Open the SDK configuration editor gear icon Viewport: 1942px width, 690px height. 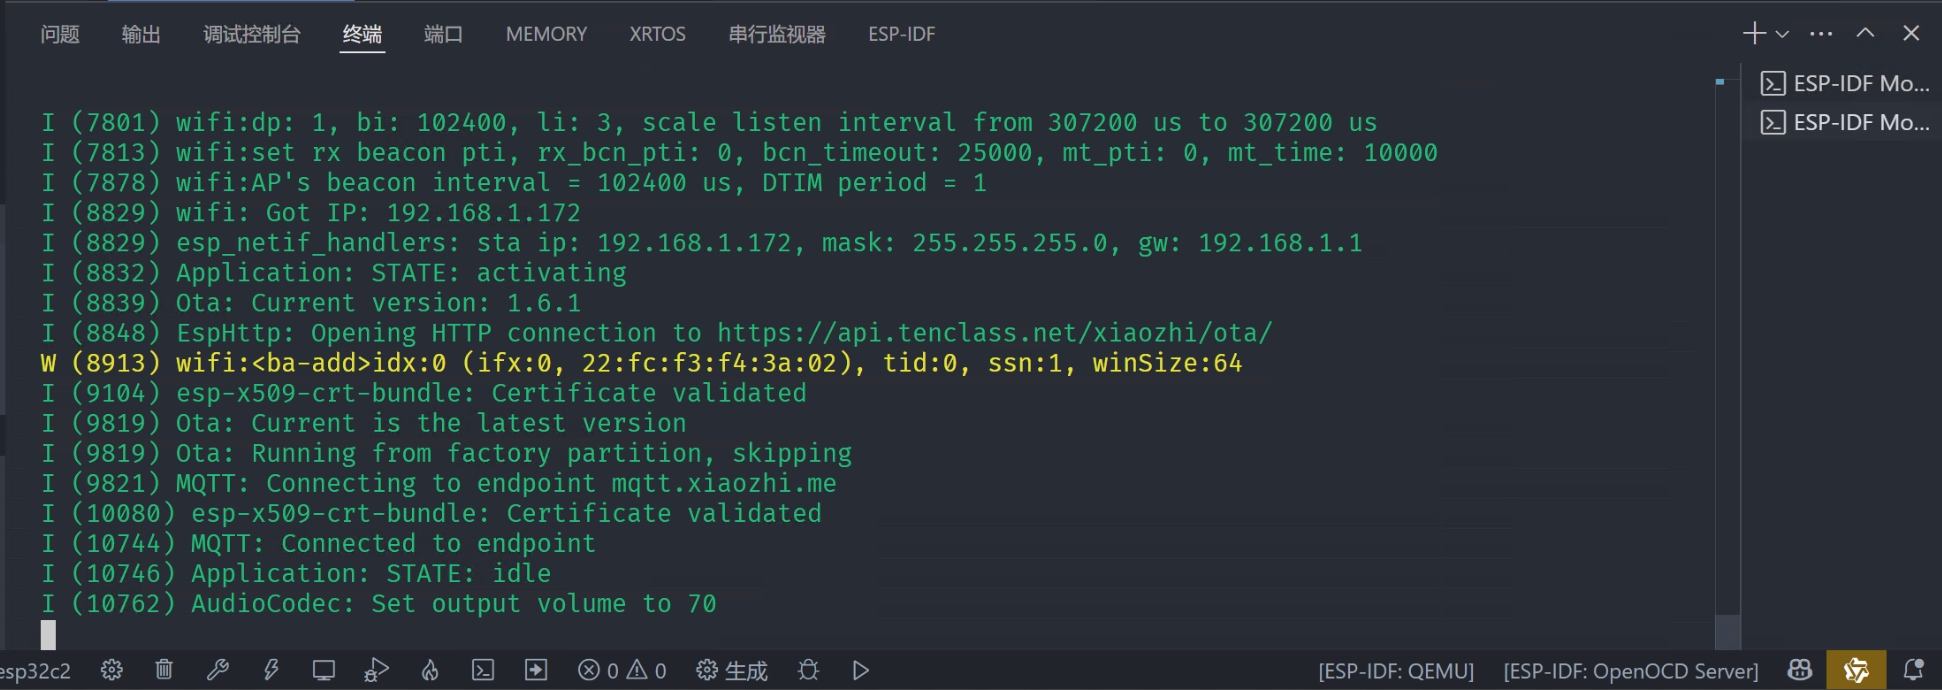[112, 670]
